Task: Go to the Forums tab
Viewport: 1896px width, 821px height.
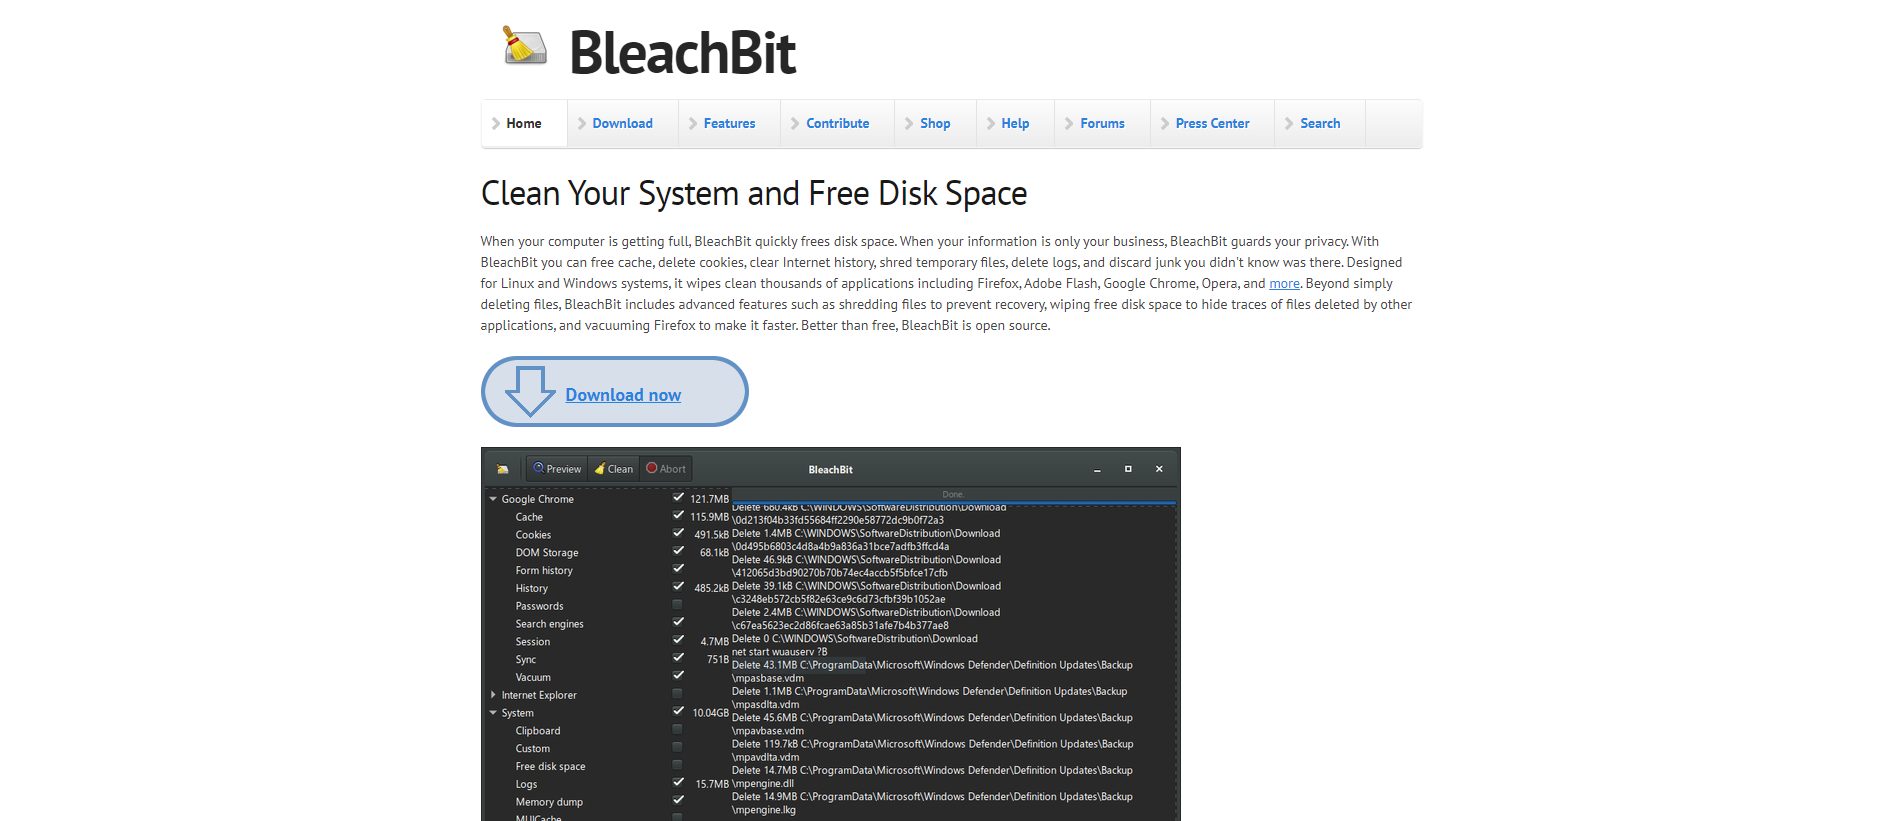Action: (1102, 123)
